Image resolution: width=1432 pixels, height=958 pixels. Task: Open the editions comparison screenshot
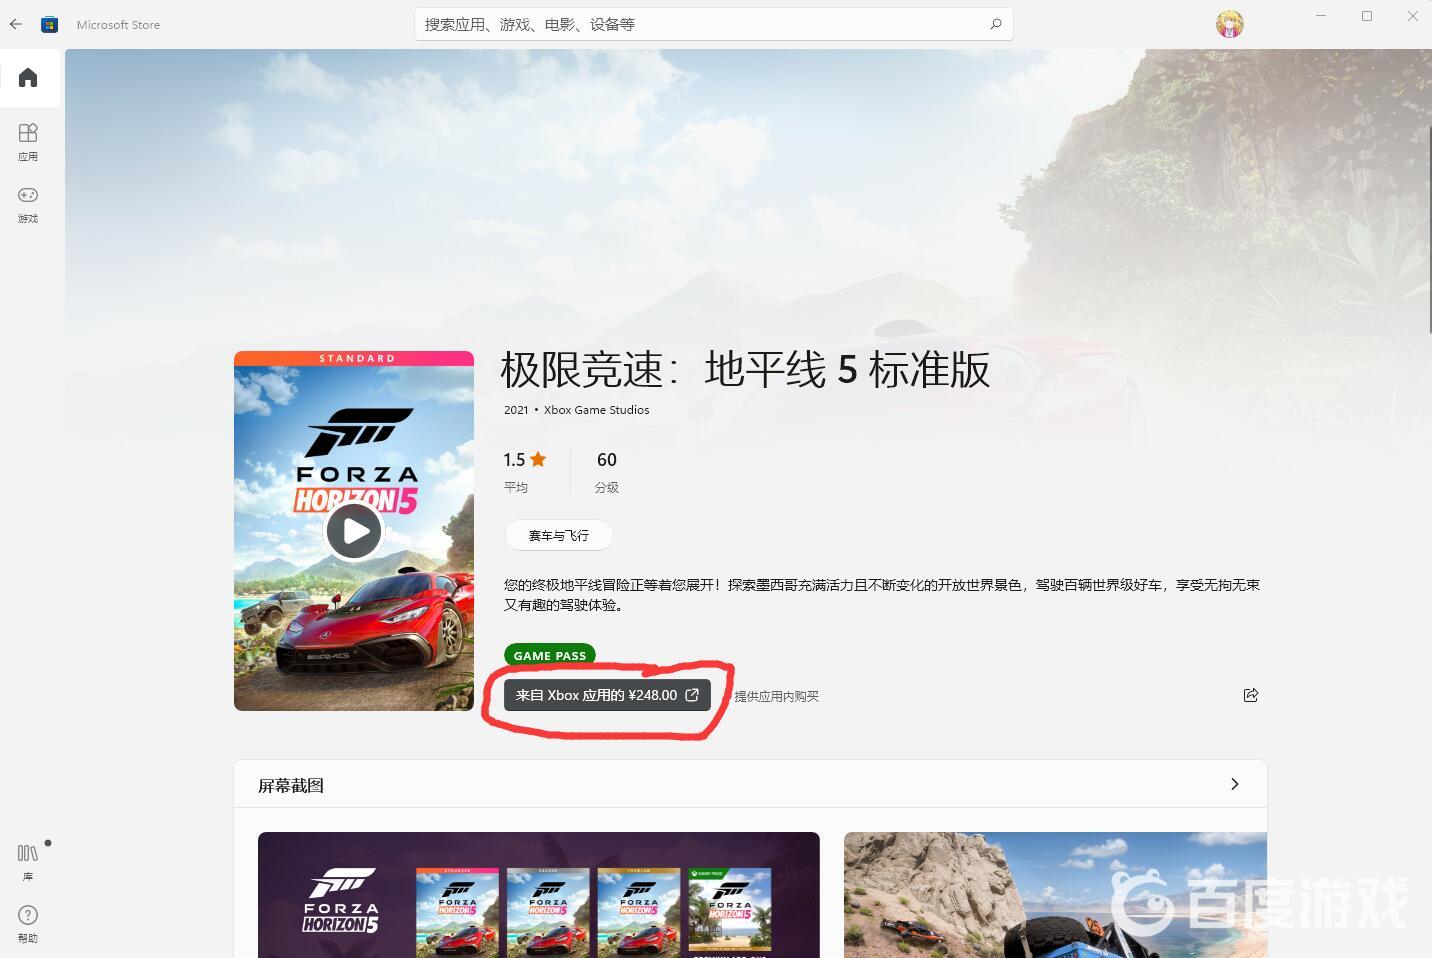(539, 895)
